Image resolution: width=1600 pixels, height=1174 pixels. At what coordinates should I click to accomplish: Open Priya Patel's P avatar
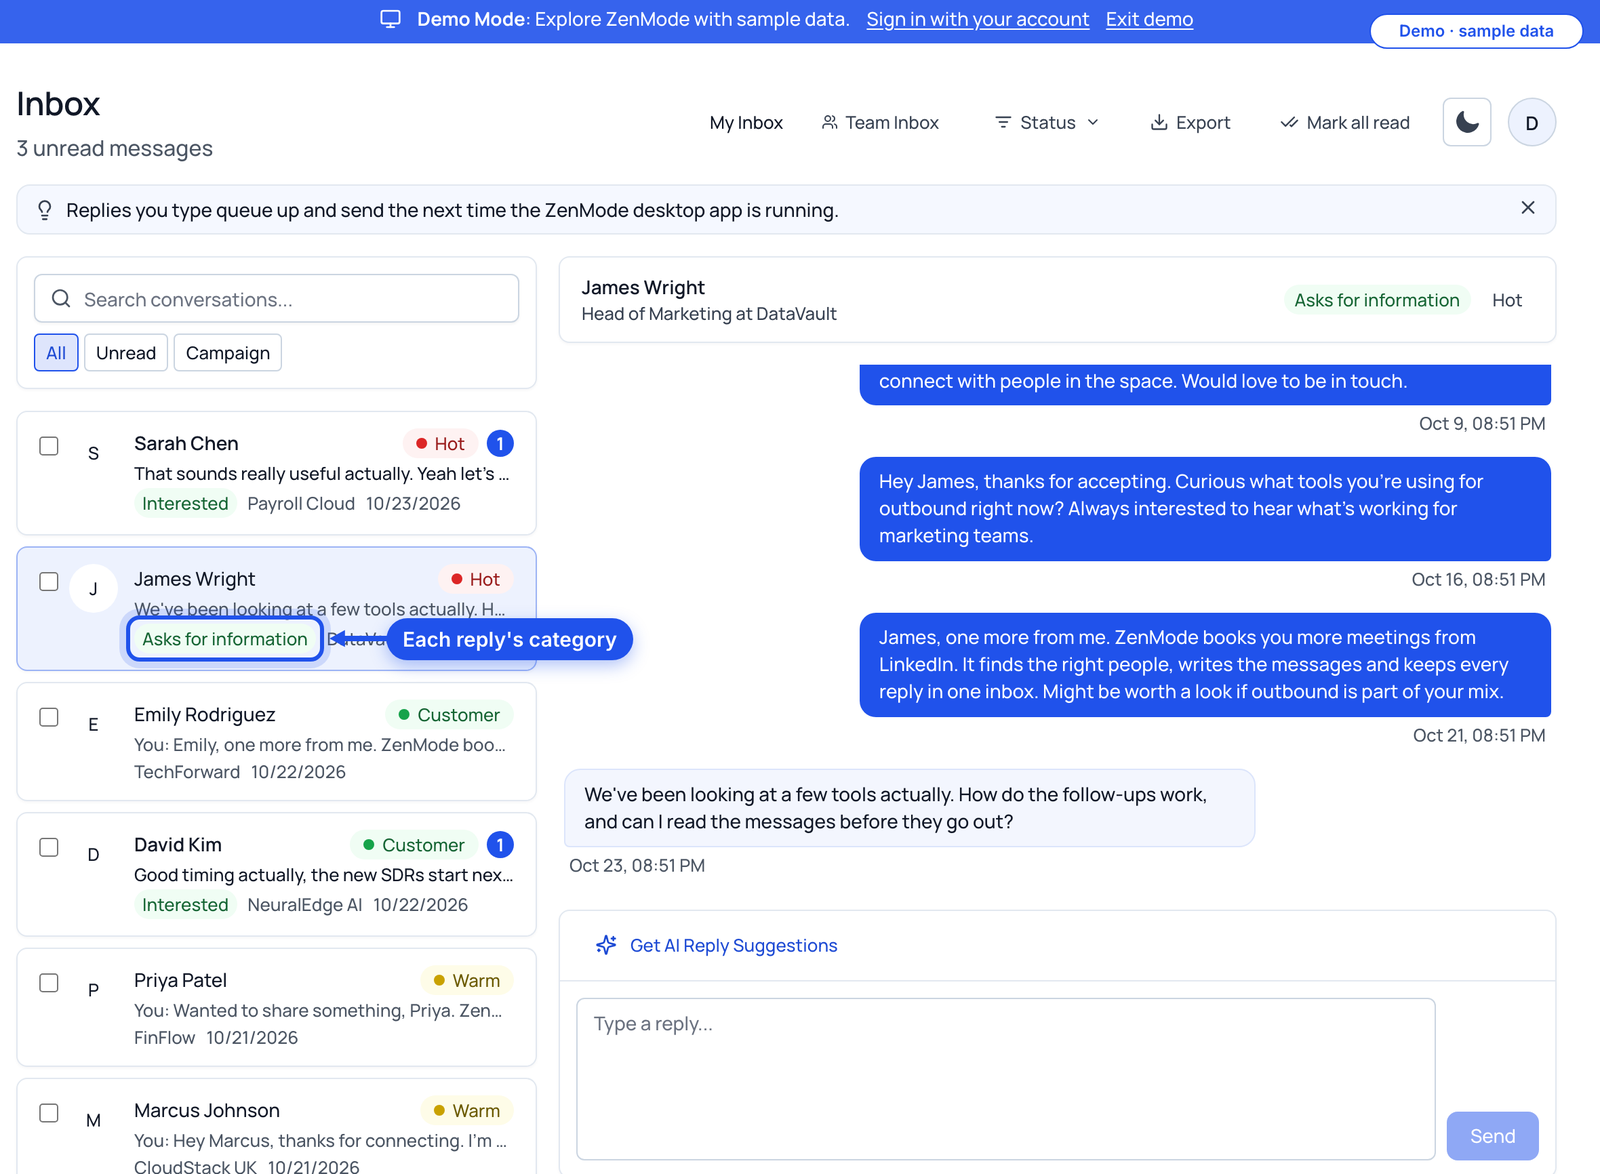pos(93,990)
